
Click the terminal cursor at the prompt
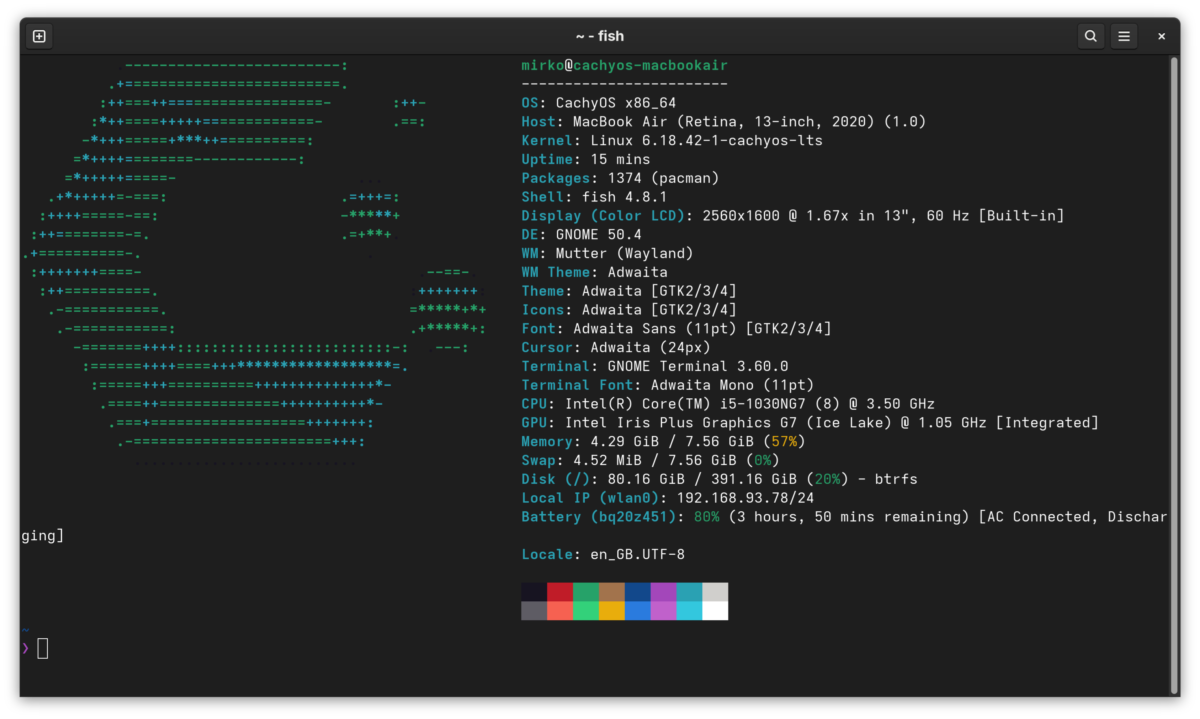click(43, 648)
